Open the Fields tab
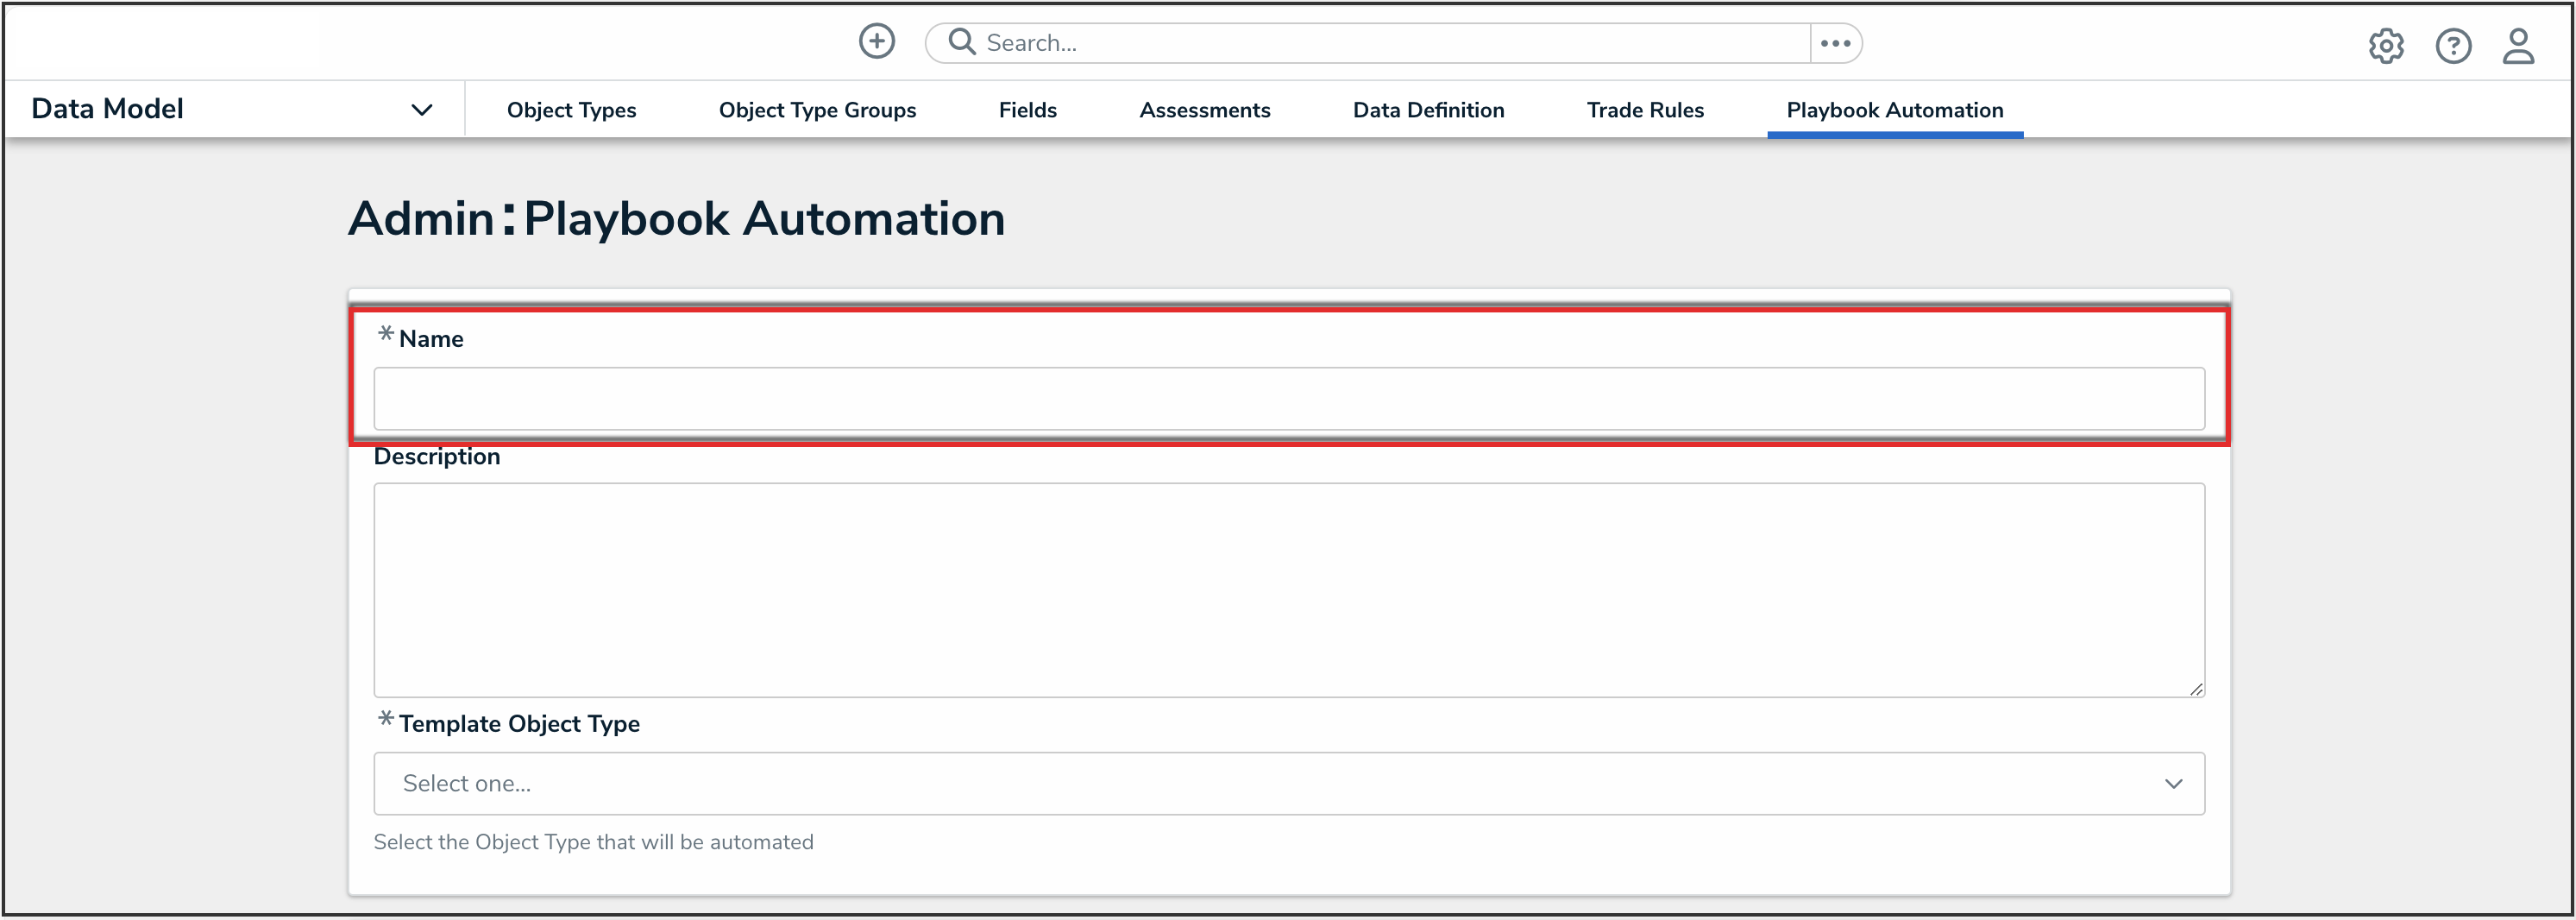This screenshot has height=920, width=2576. click(x=1027, y=110)
